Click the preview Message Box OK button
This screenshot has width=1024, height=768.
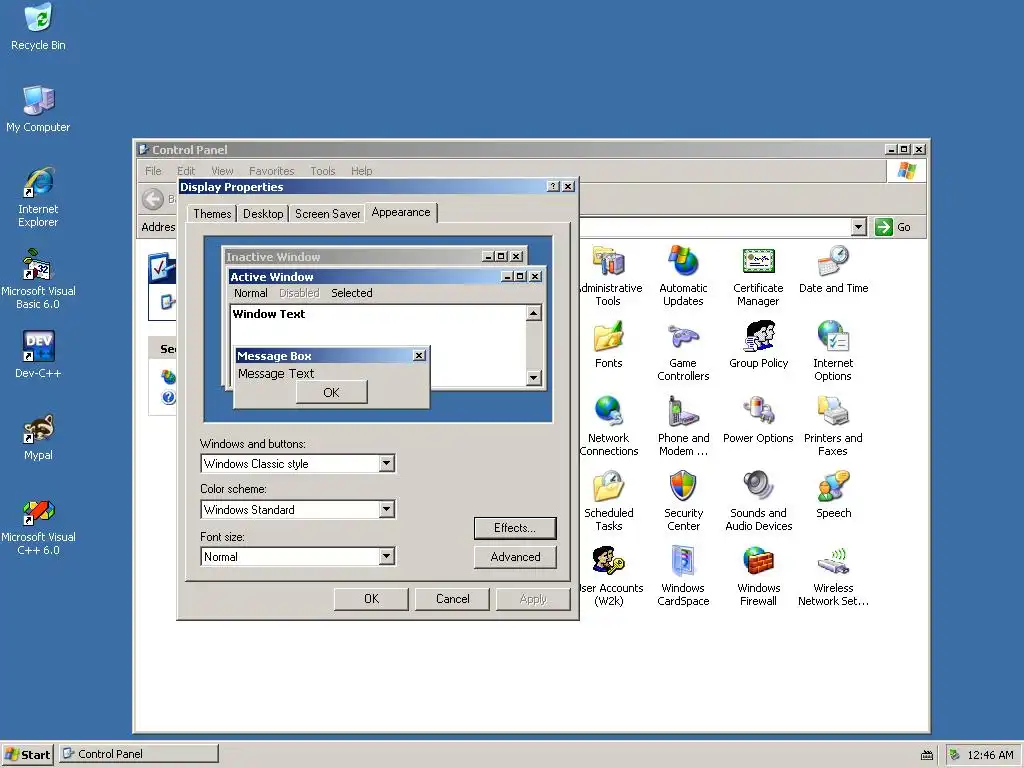[332, 392]
